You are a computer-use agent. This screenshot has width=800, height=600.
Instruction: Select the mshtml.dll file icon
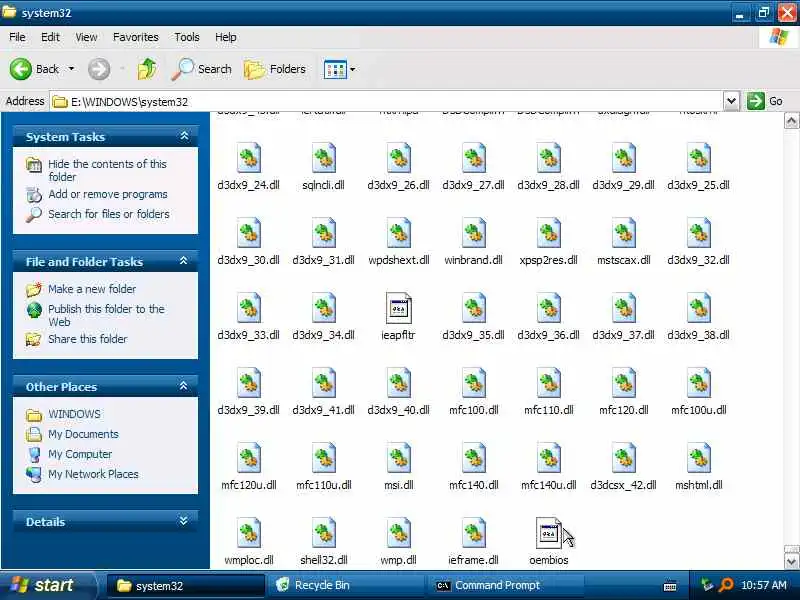(699, 458)
